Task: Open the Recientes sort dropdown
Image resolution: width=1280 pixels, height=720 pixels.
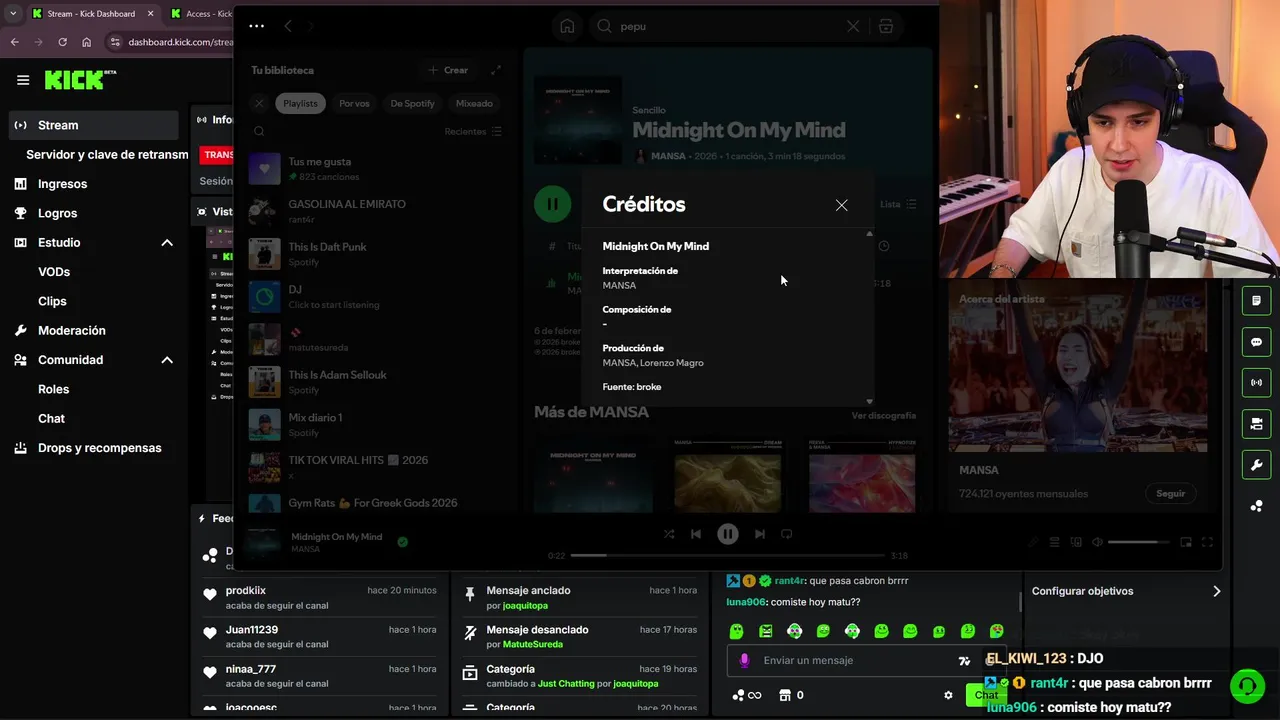Action: coord(473,131)
